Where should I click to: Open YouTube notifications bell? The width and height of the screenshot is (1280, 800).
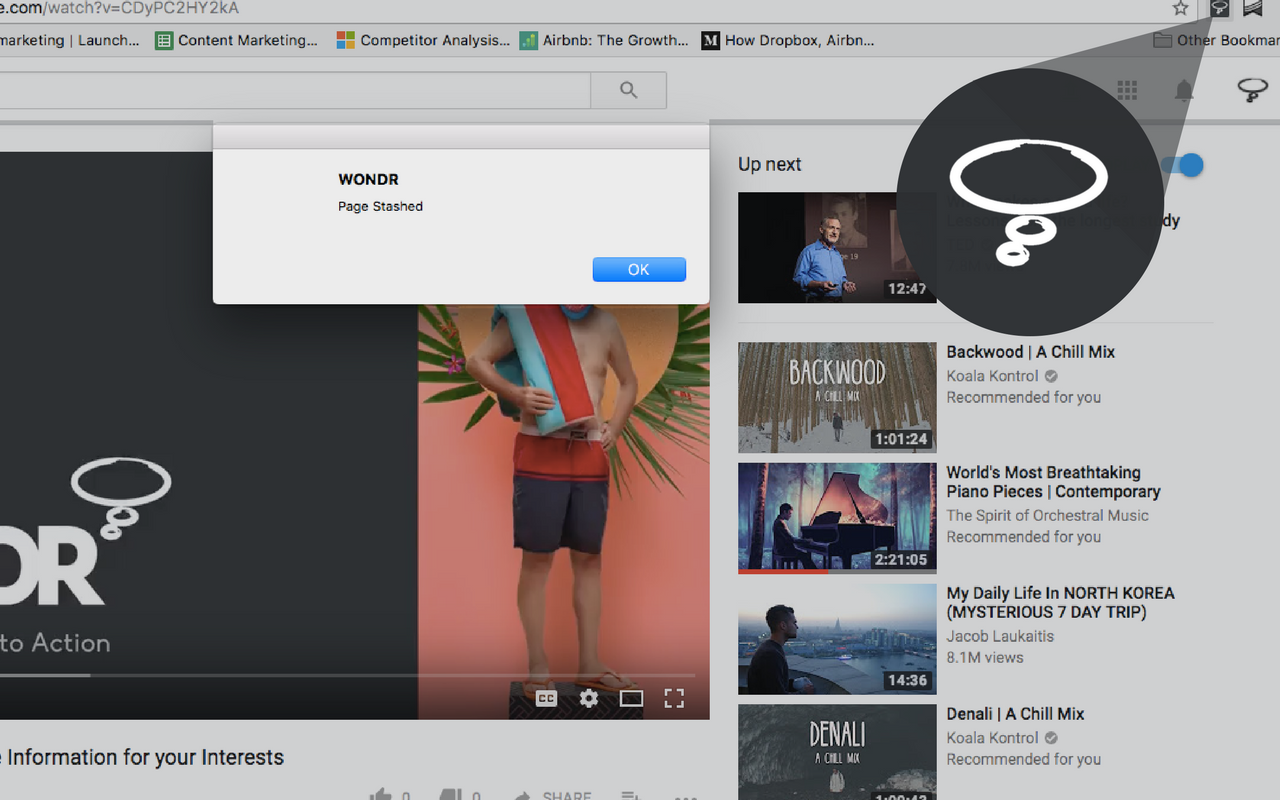[x=1184, y=91]
